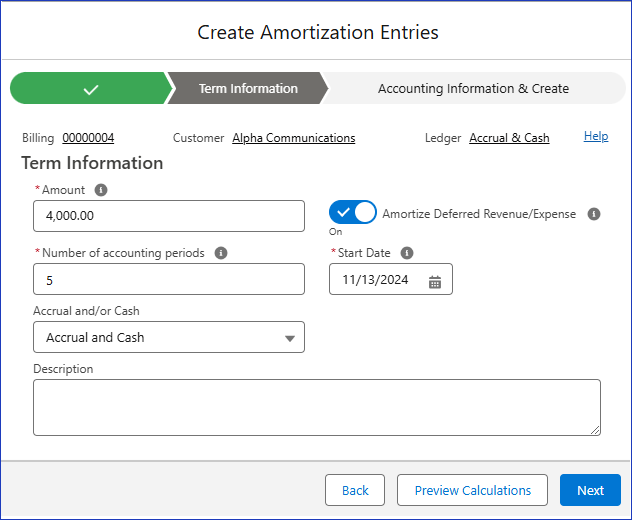Click the completed step checkmark icon

(91, 89)
